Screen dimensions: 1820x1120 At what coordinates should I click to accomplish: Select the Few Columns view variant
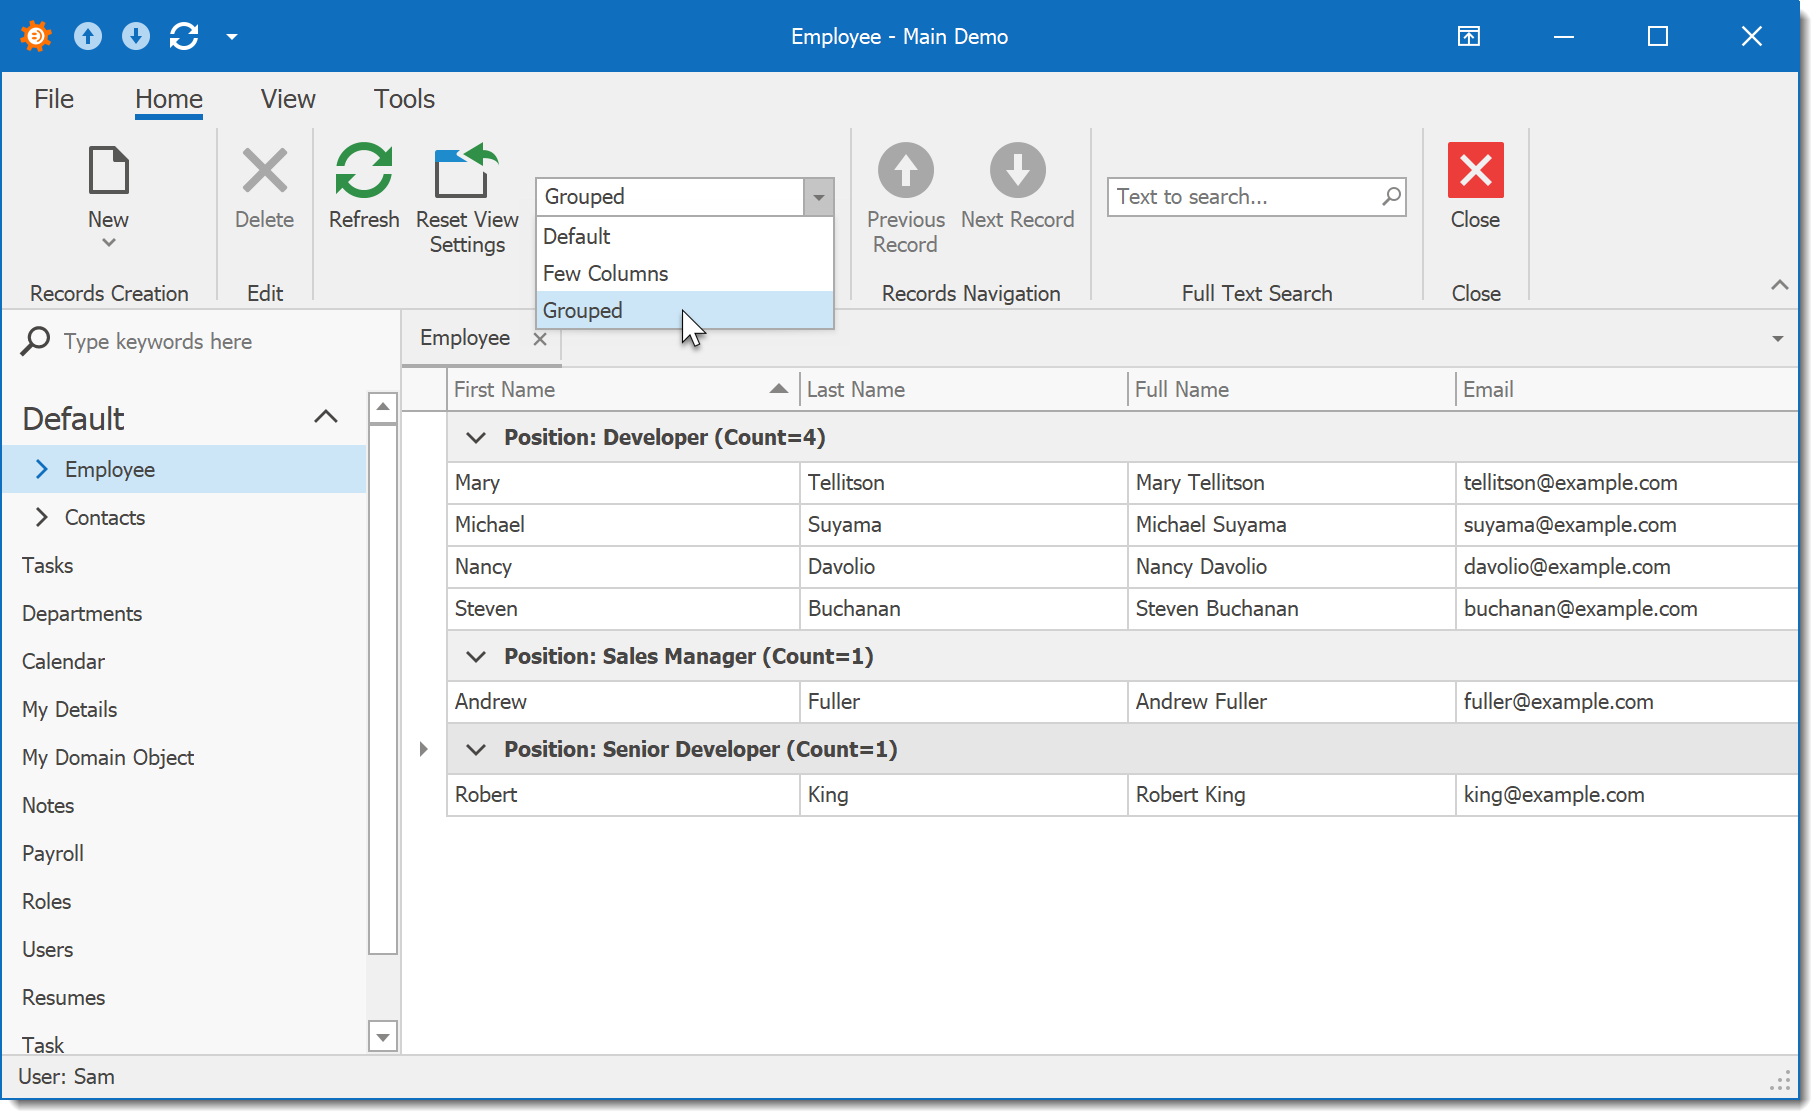pos(604,272)
